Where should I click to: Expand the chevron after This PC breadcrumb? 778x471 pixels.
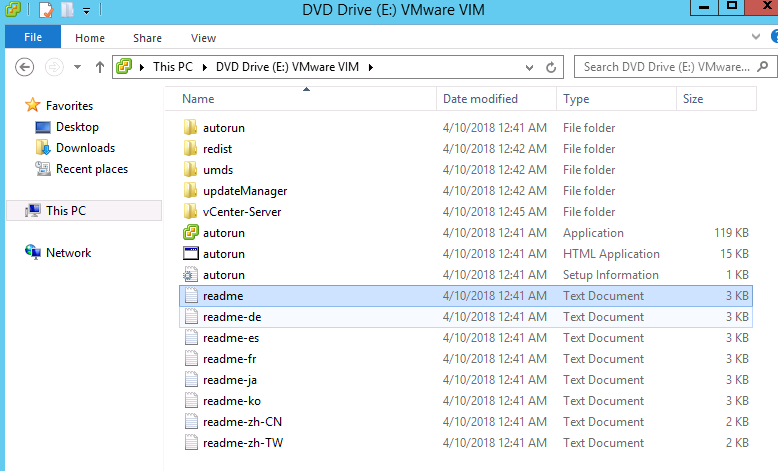point(204,67)
